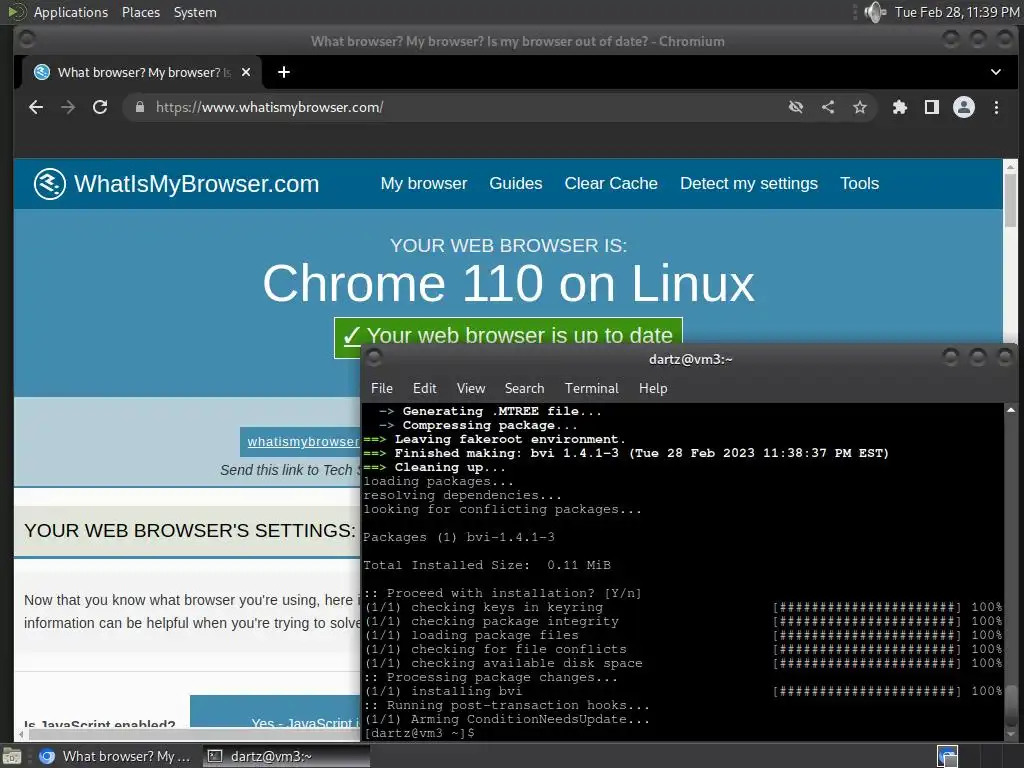Click the show desktop icon in bottom panel

click(x=11, y=756)
